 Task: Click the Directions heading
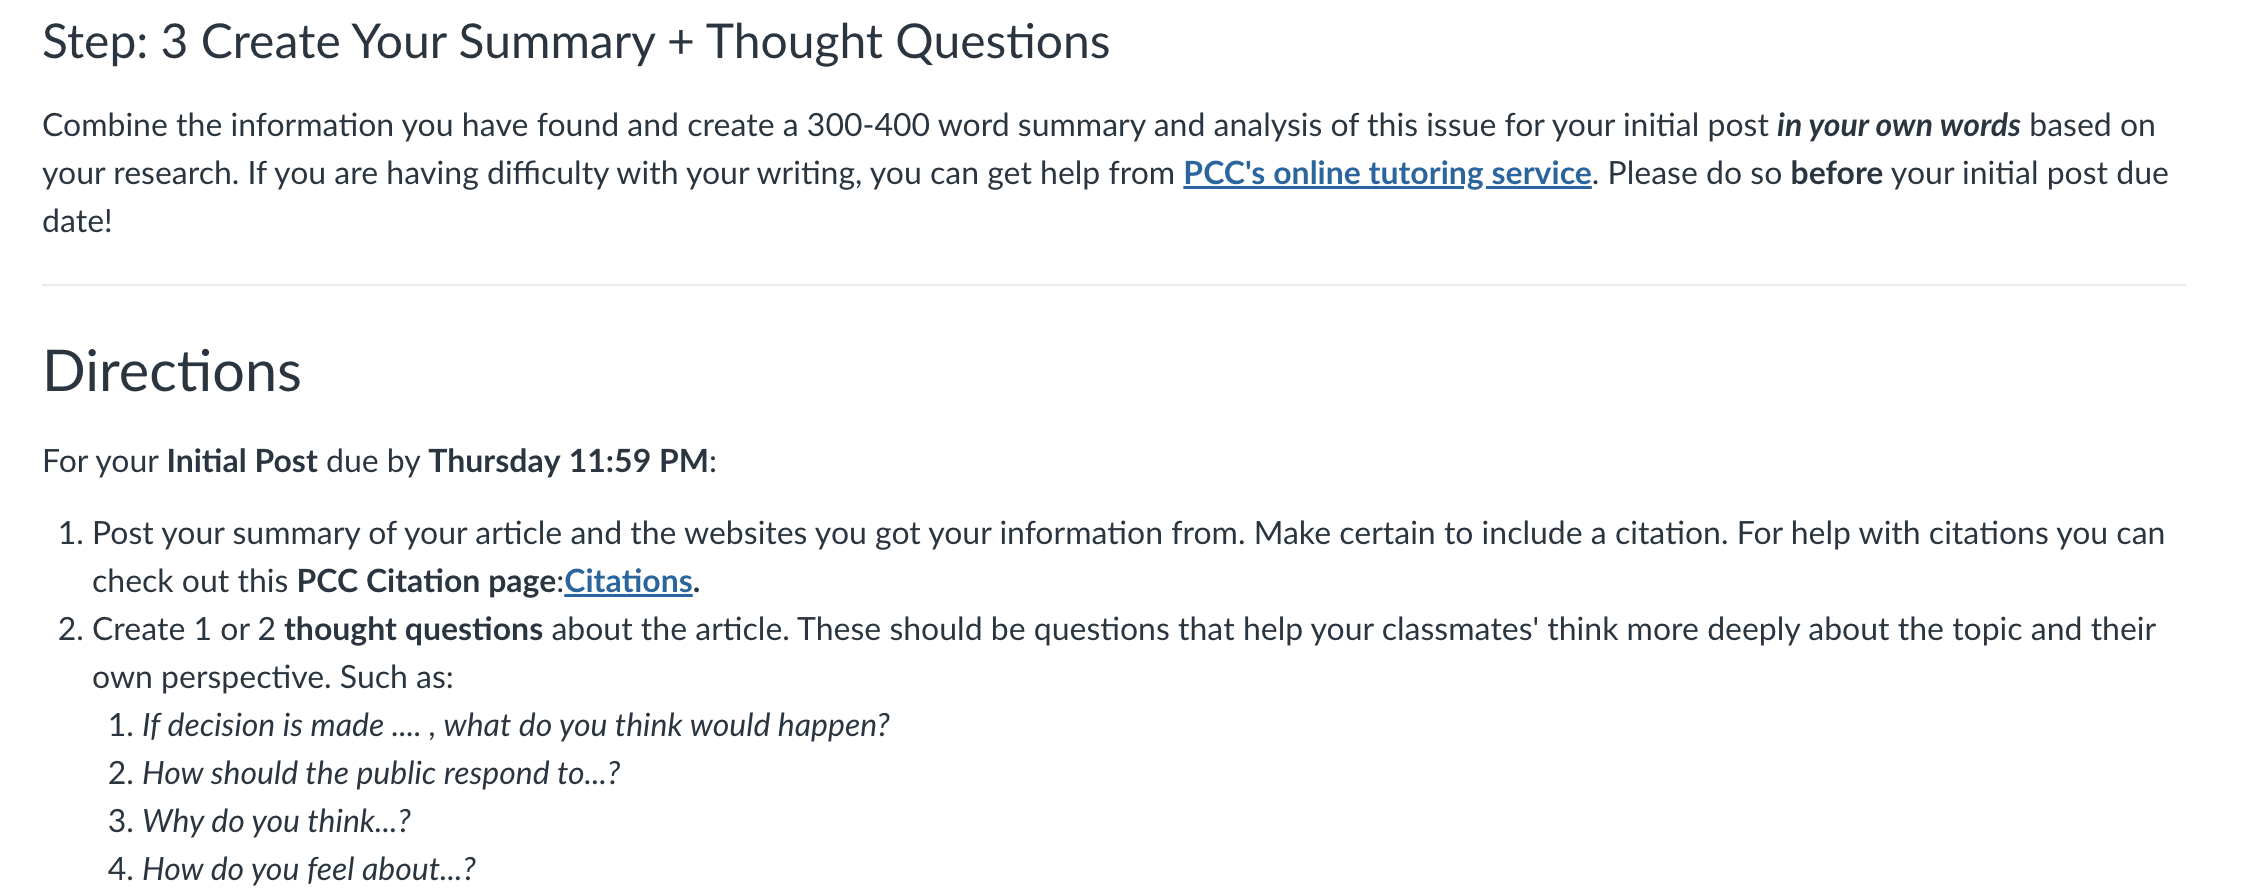(172, 371)
